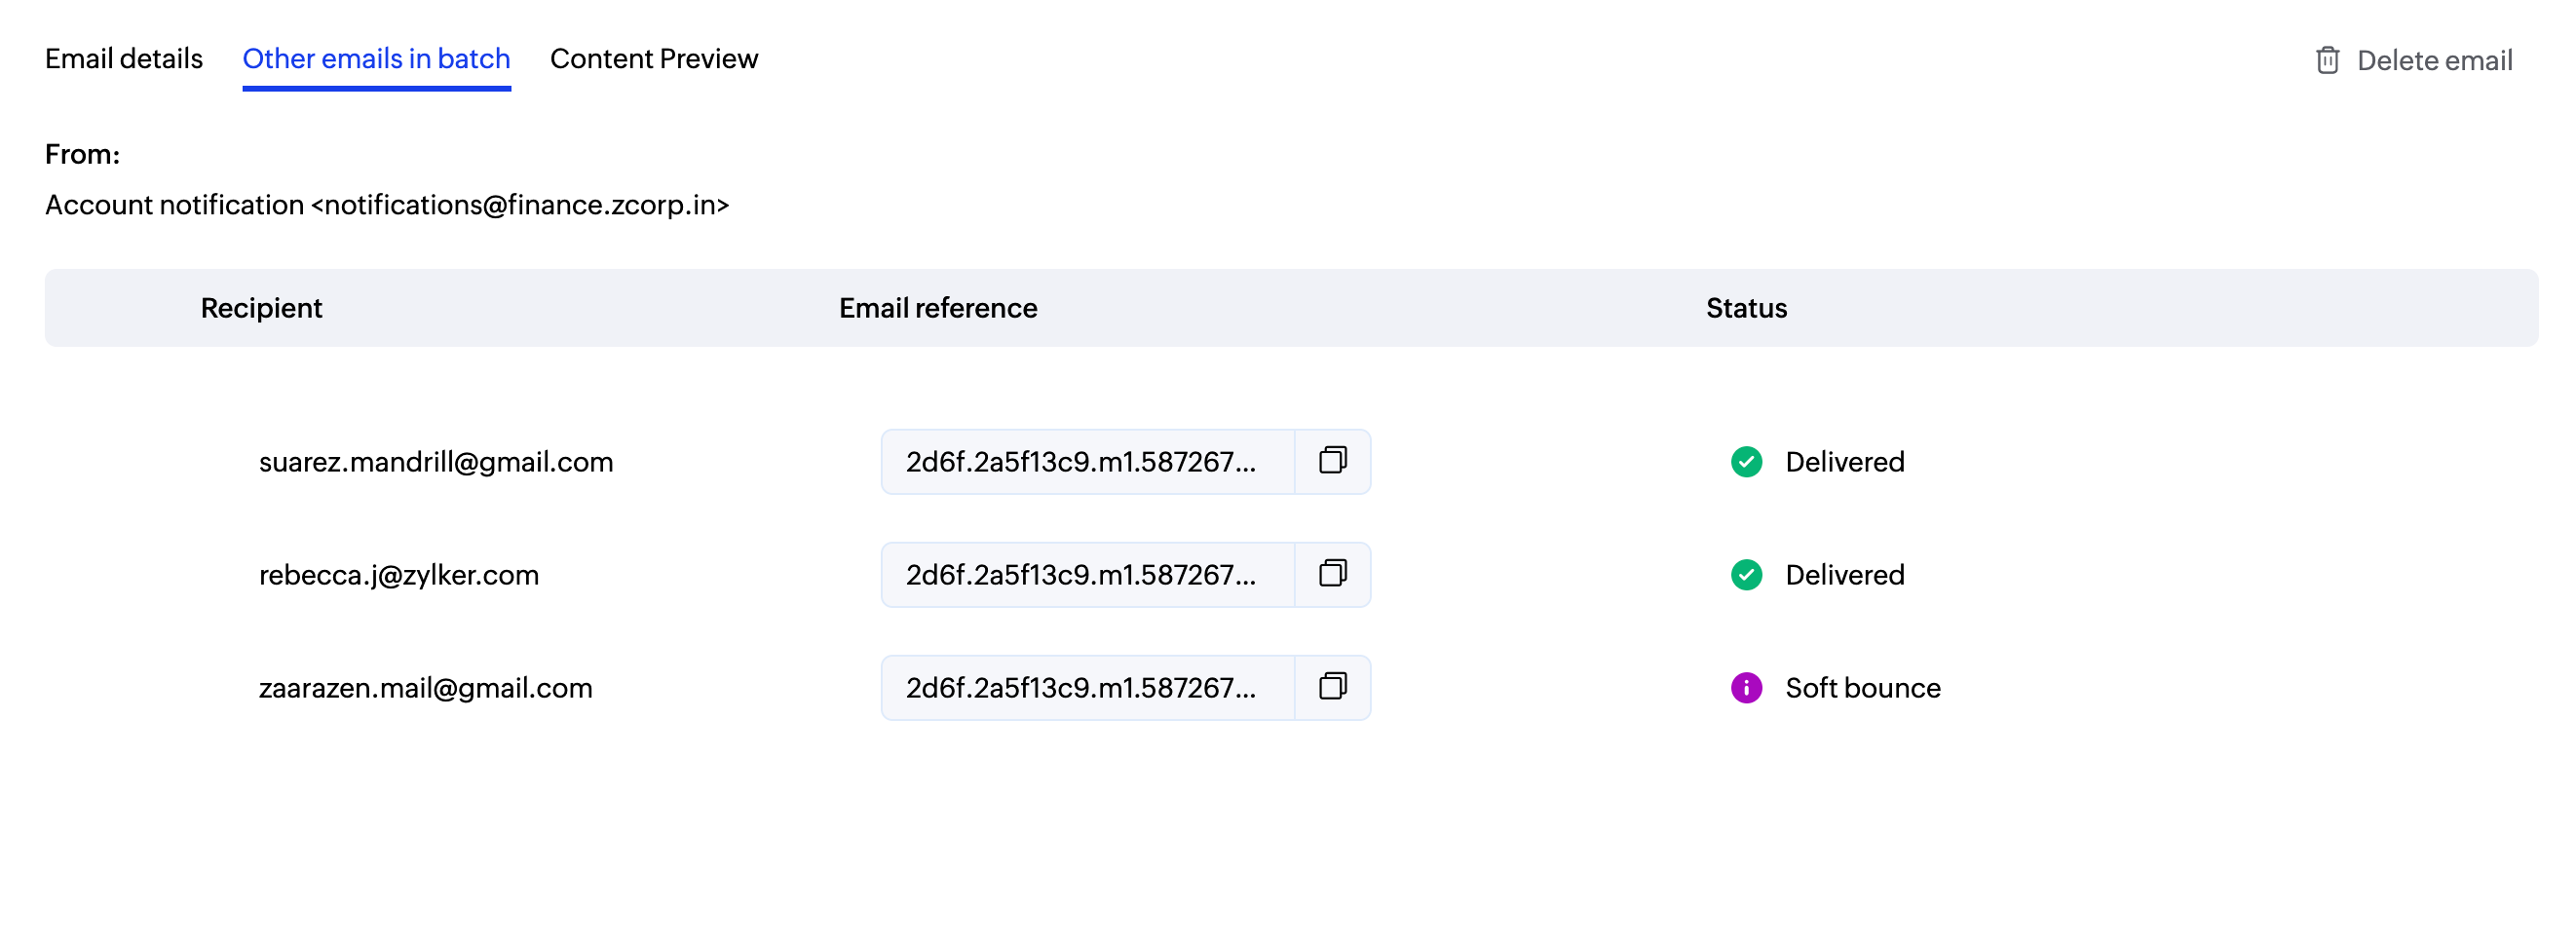The width and height of the screenshot is (2576, 947).
Task: Click the purple Soft bounce info icon
Action: click(x=1745, y=687)
